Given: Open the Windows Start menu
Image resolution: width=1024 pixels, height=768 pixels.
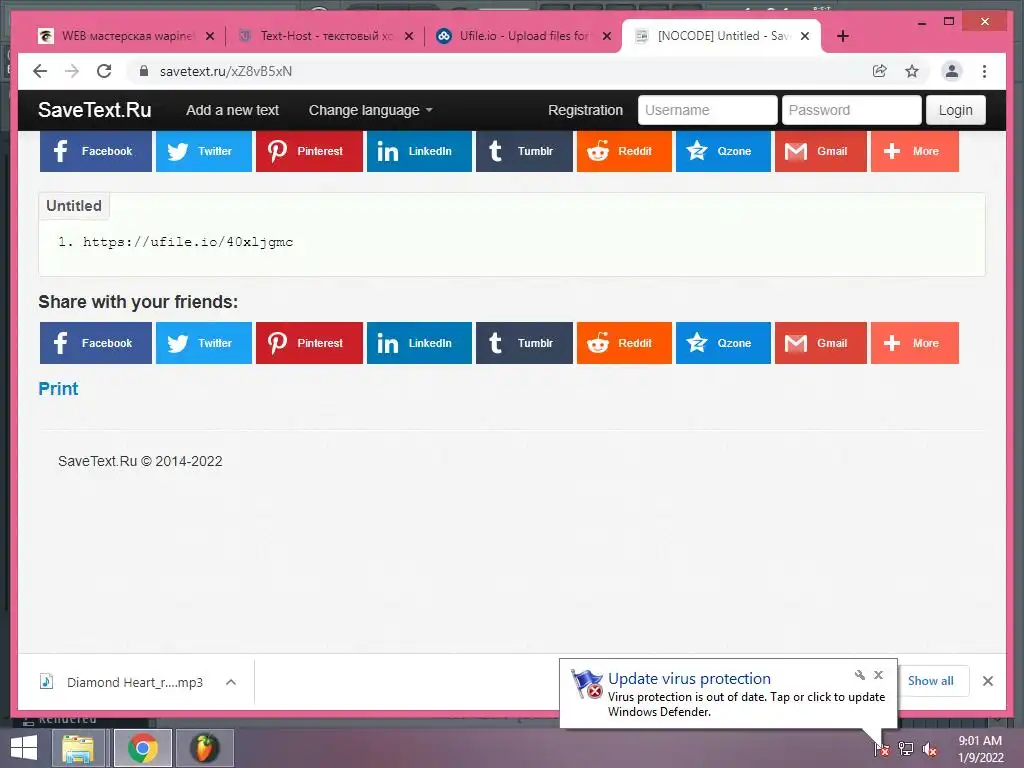Looking at the screenshot, I should pyautogui.click(x=24, y=748).
